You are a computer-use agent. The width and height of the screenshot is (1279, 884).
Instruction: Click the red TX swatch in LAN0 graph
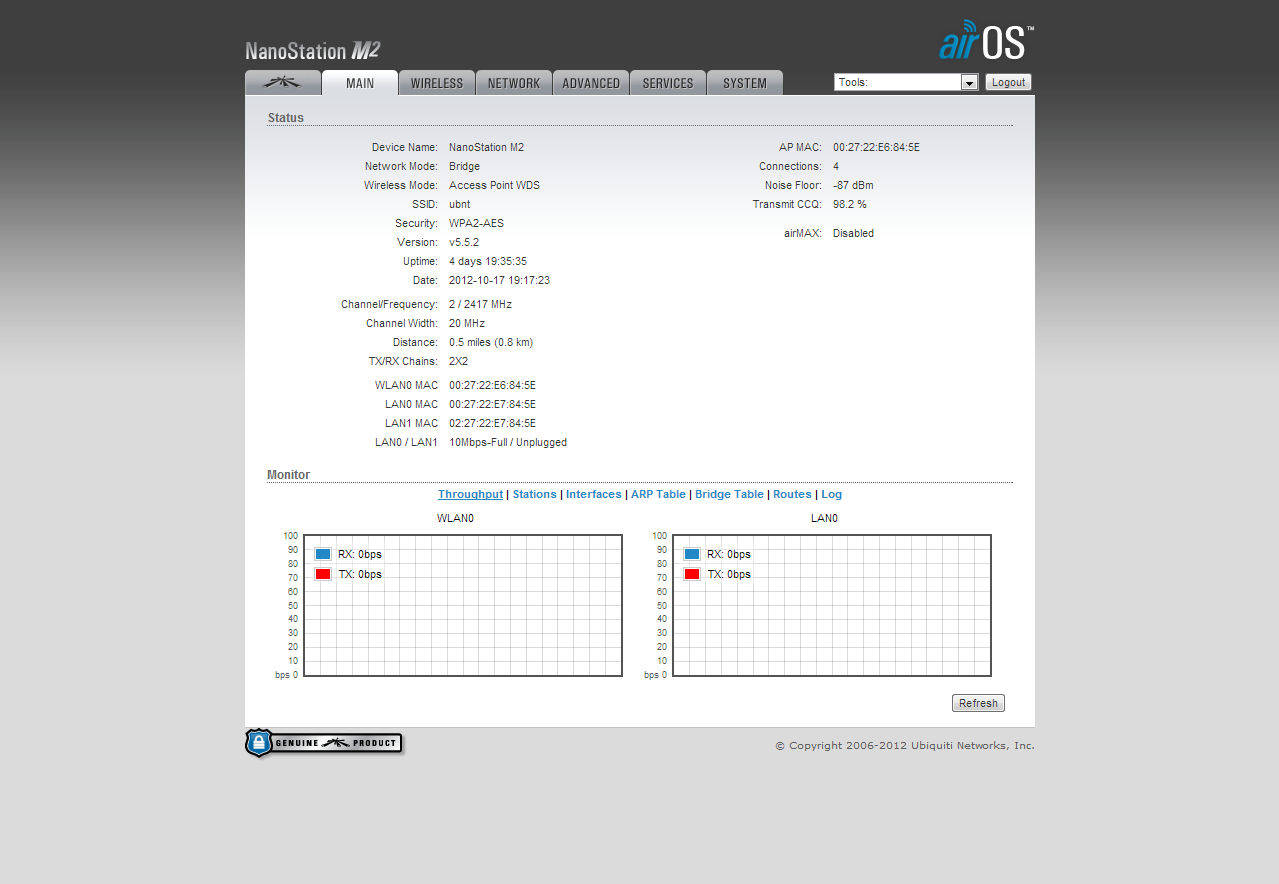coord(692,574)
